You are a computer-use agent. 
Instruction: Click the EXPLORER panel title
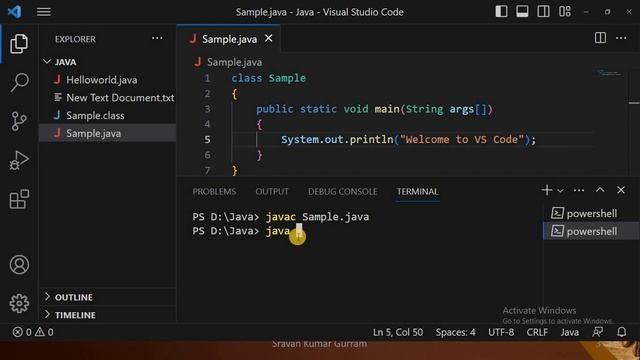click(x=75, y=39)
